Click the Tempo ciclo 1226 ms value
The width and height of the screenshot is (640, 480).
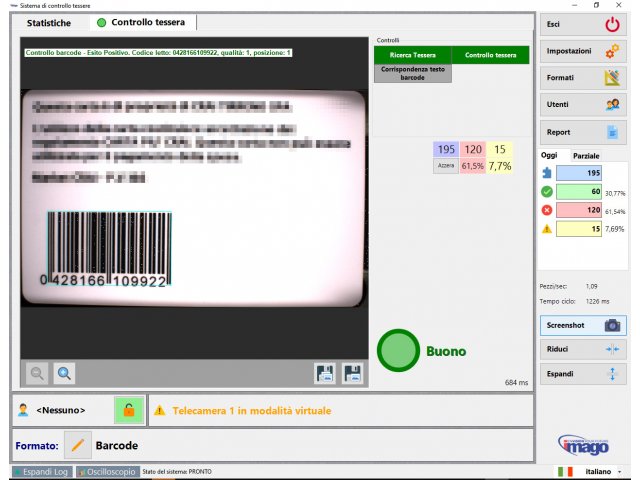(x=598, y=302)
